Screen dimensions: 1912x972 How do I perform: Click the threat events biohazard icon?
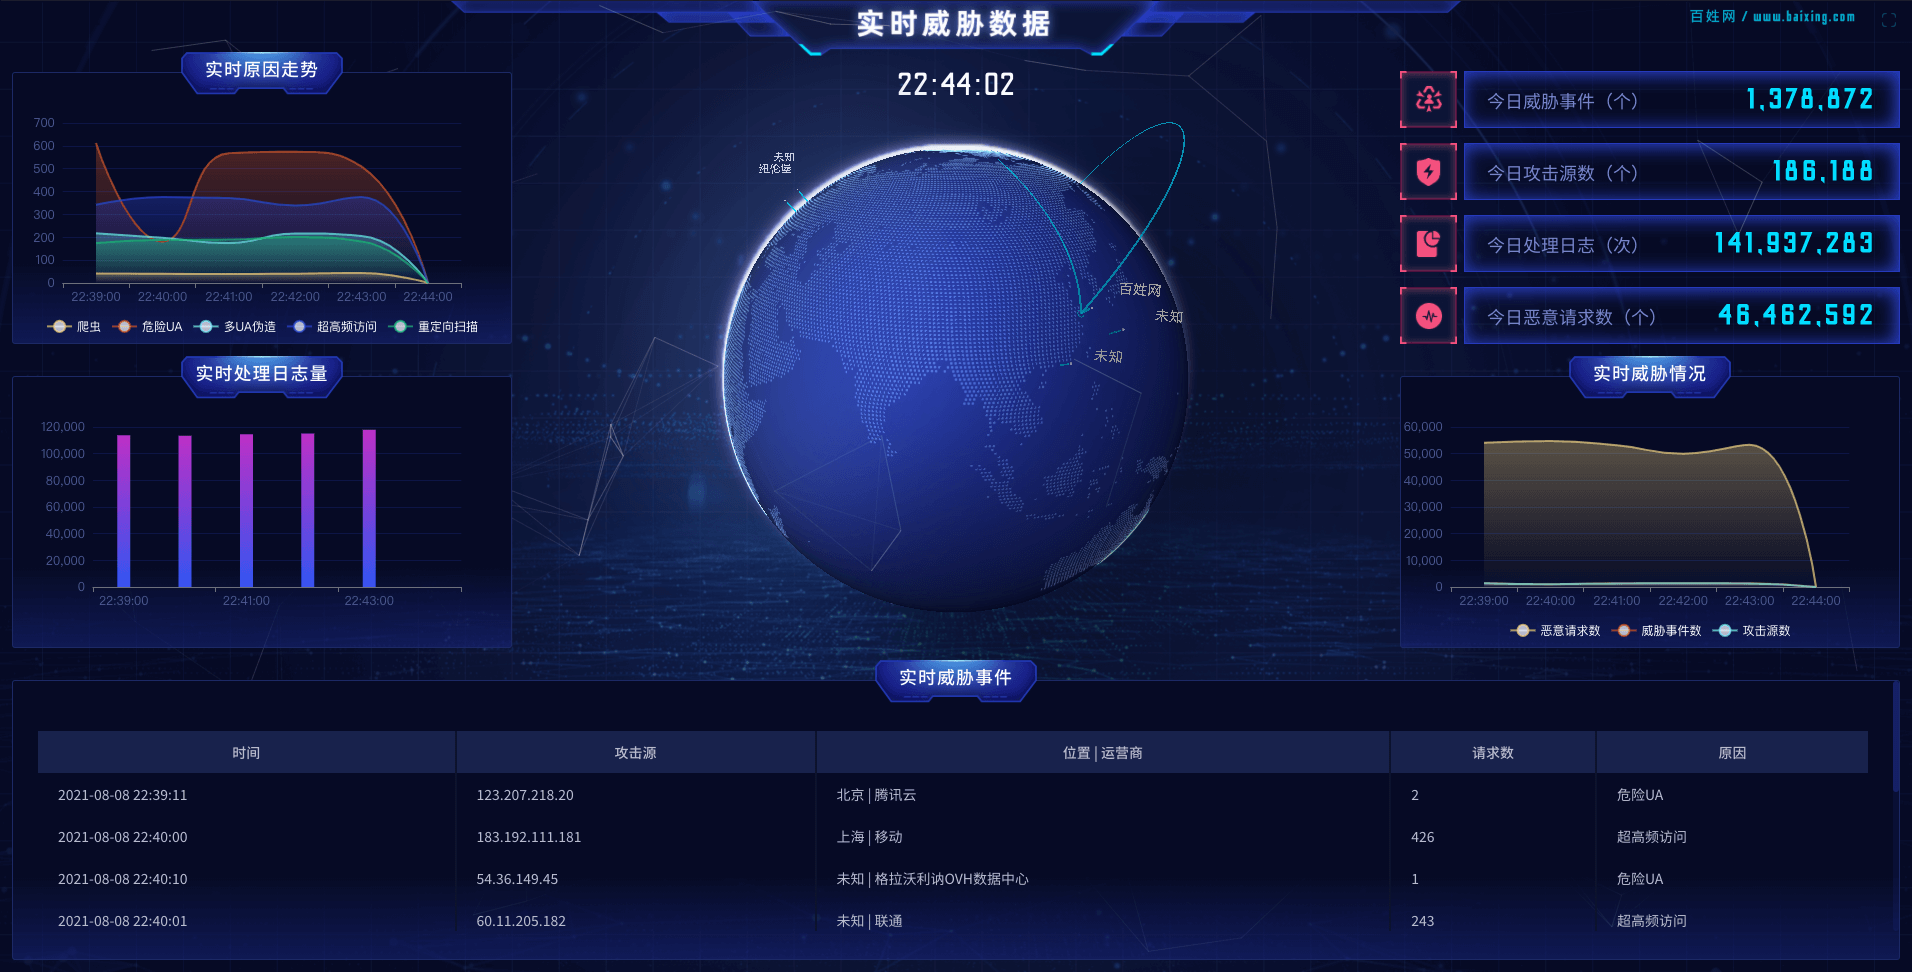click(1428, 99)
